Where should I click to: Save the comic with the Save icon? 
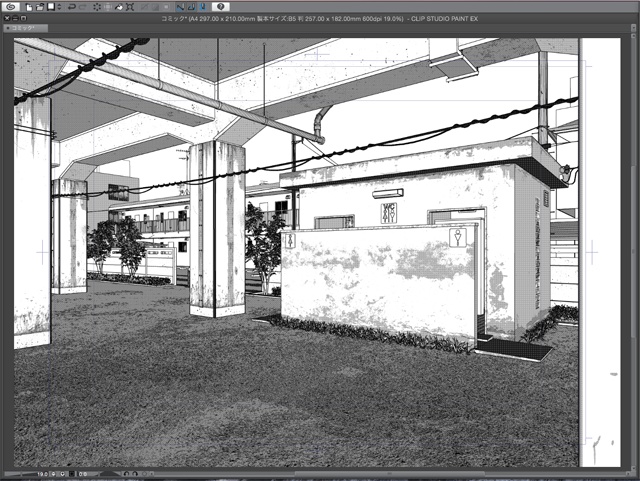51,7
